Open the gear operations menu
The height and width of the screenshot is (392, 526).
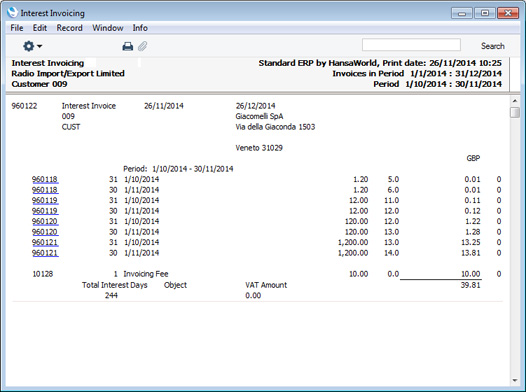click(32, 46)
